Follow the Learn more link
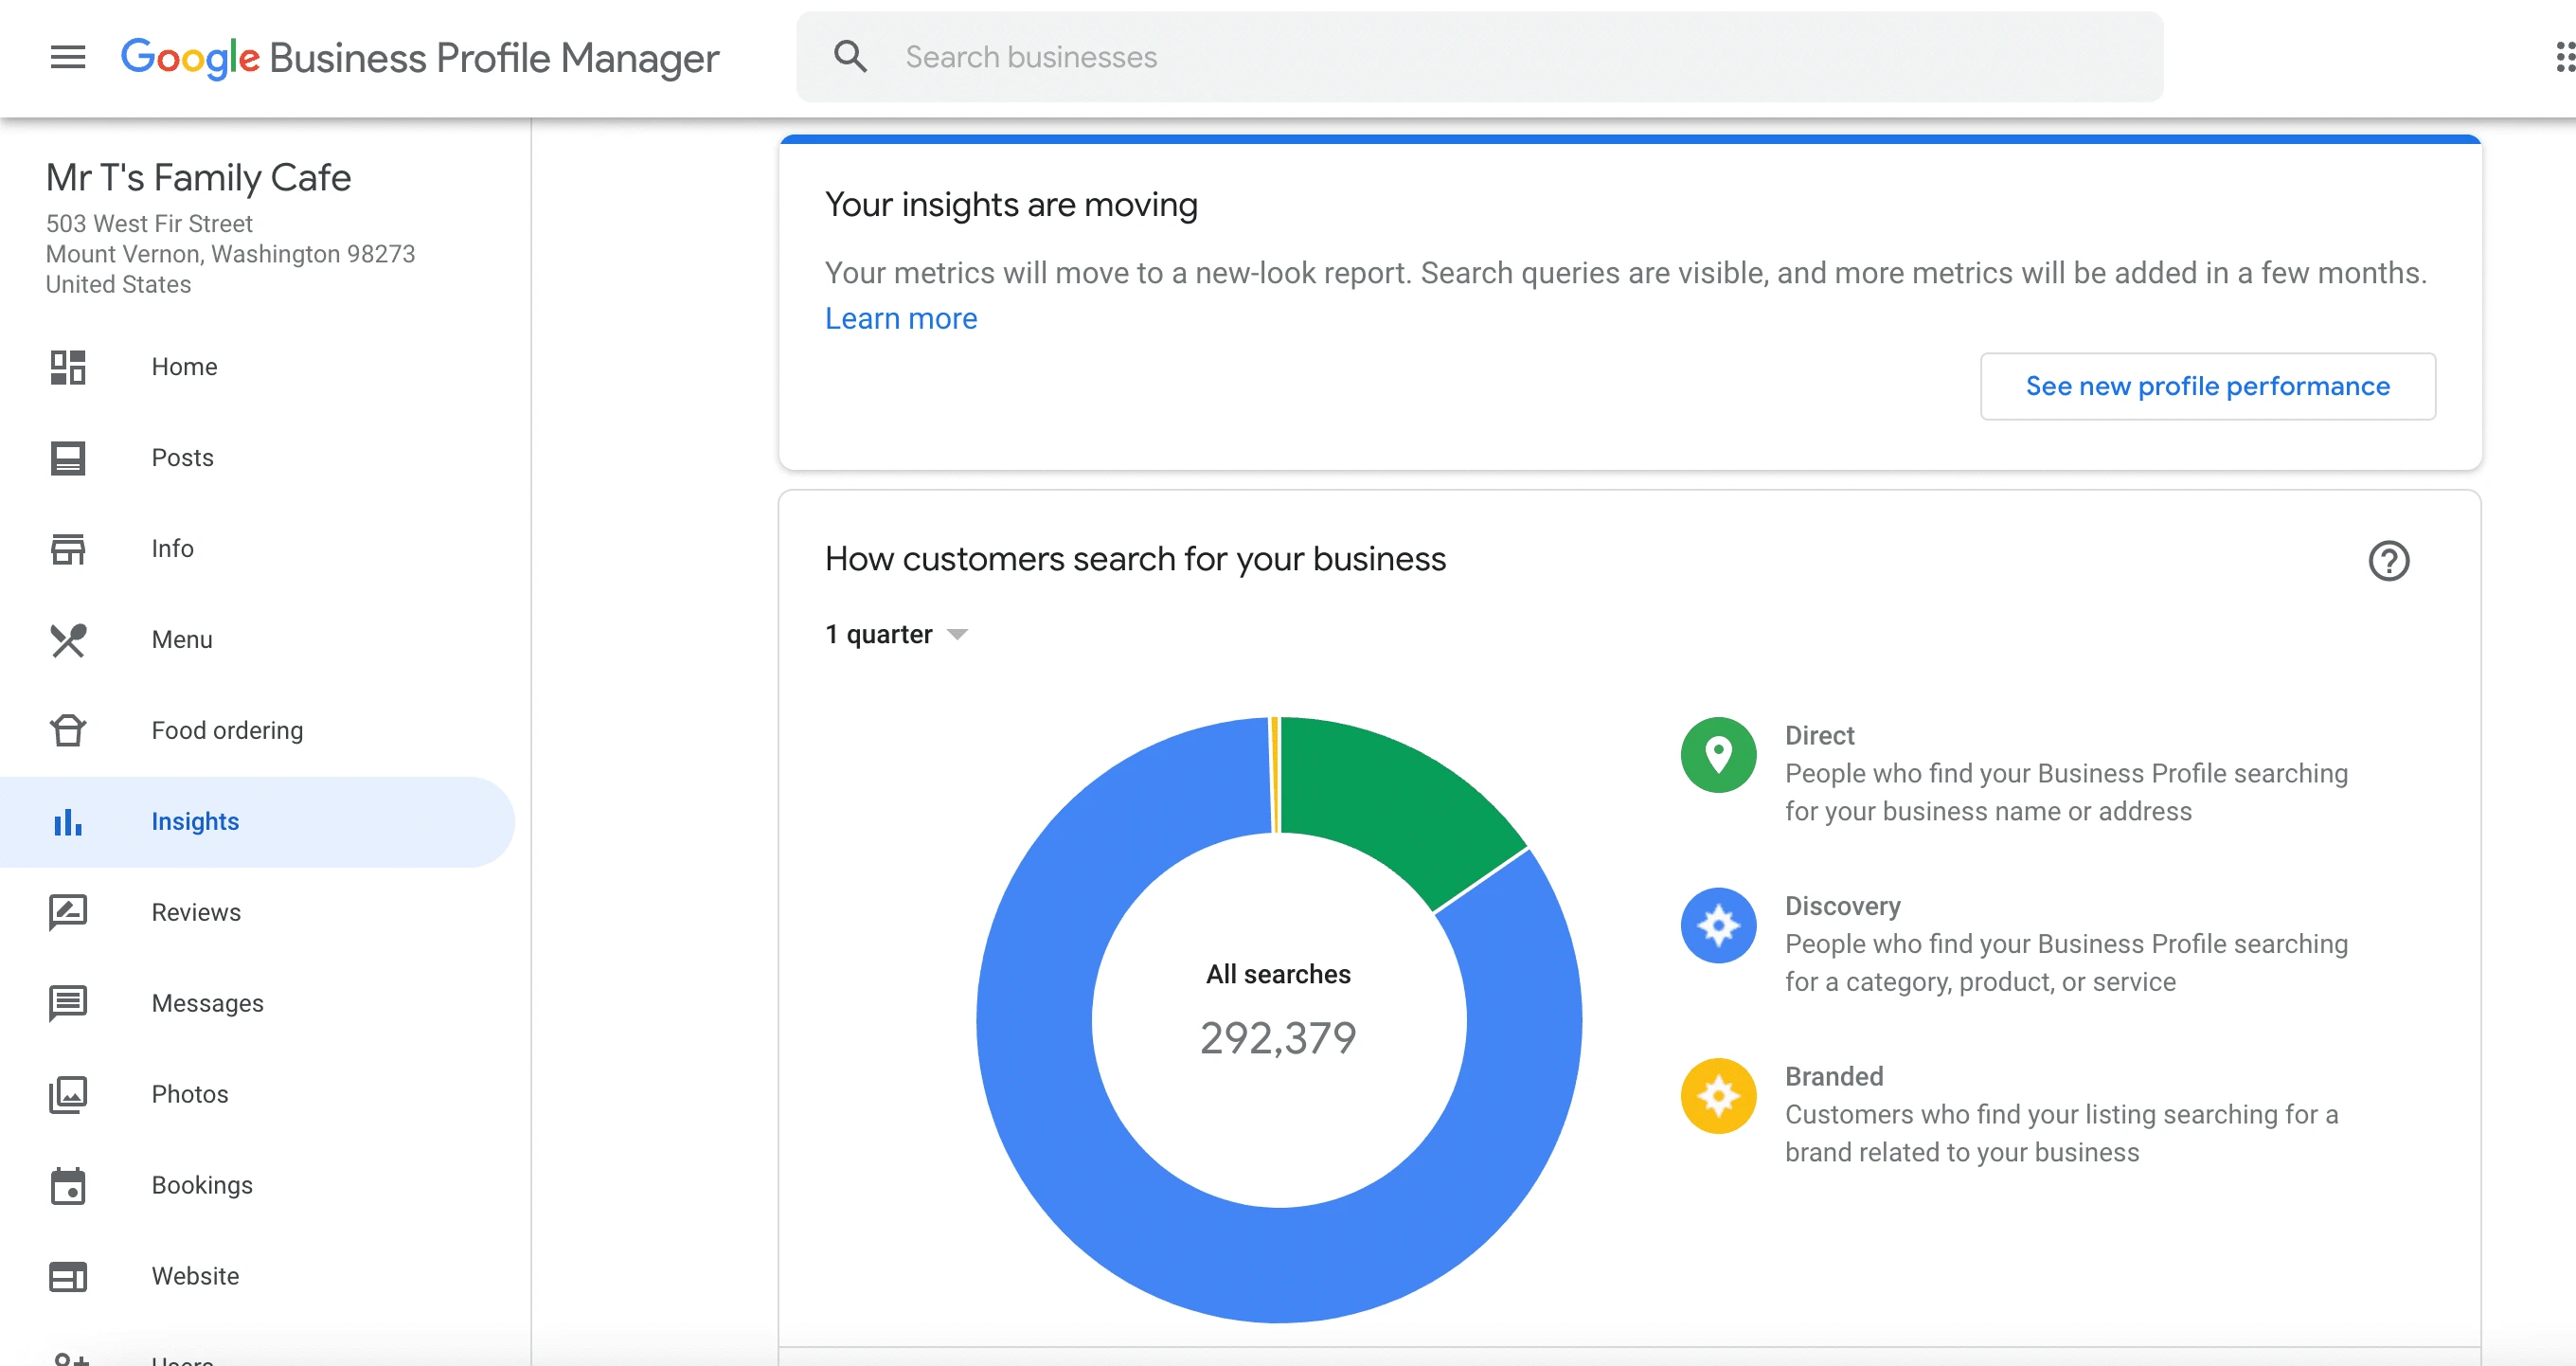The height and width of the screenshot is (1366, 2576). (x=901, y=318)
